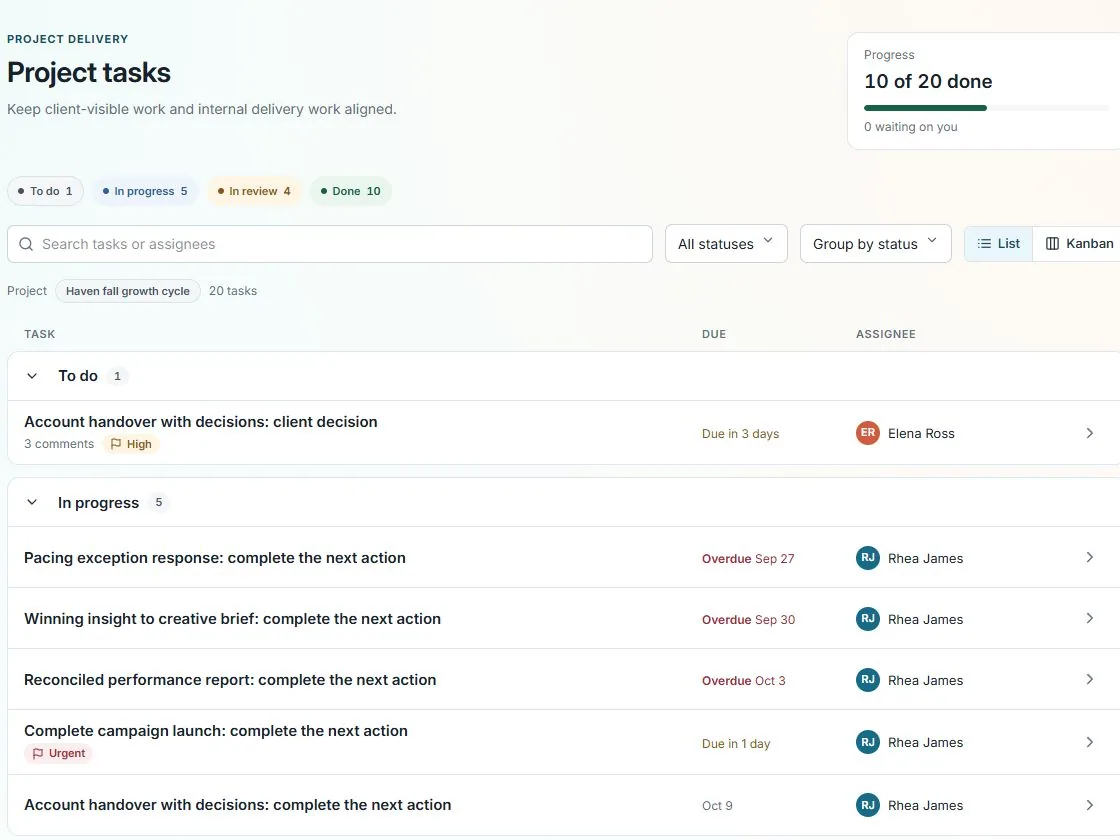Click the ASSIGNEE column header
The height and width of the screenshot is (840, 1120).
point(886,334)
